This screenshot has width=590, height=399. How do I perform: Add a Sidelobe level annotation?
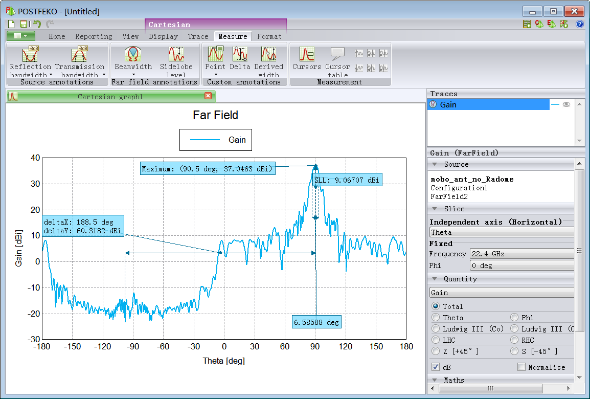click(x=176, y=54)
